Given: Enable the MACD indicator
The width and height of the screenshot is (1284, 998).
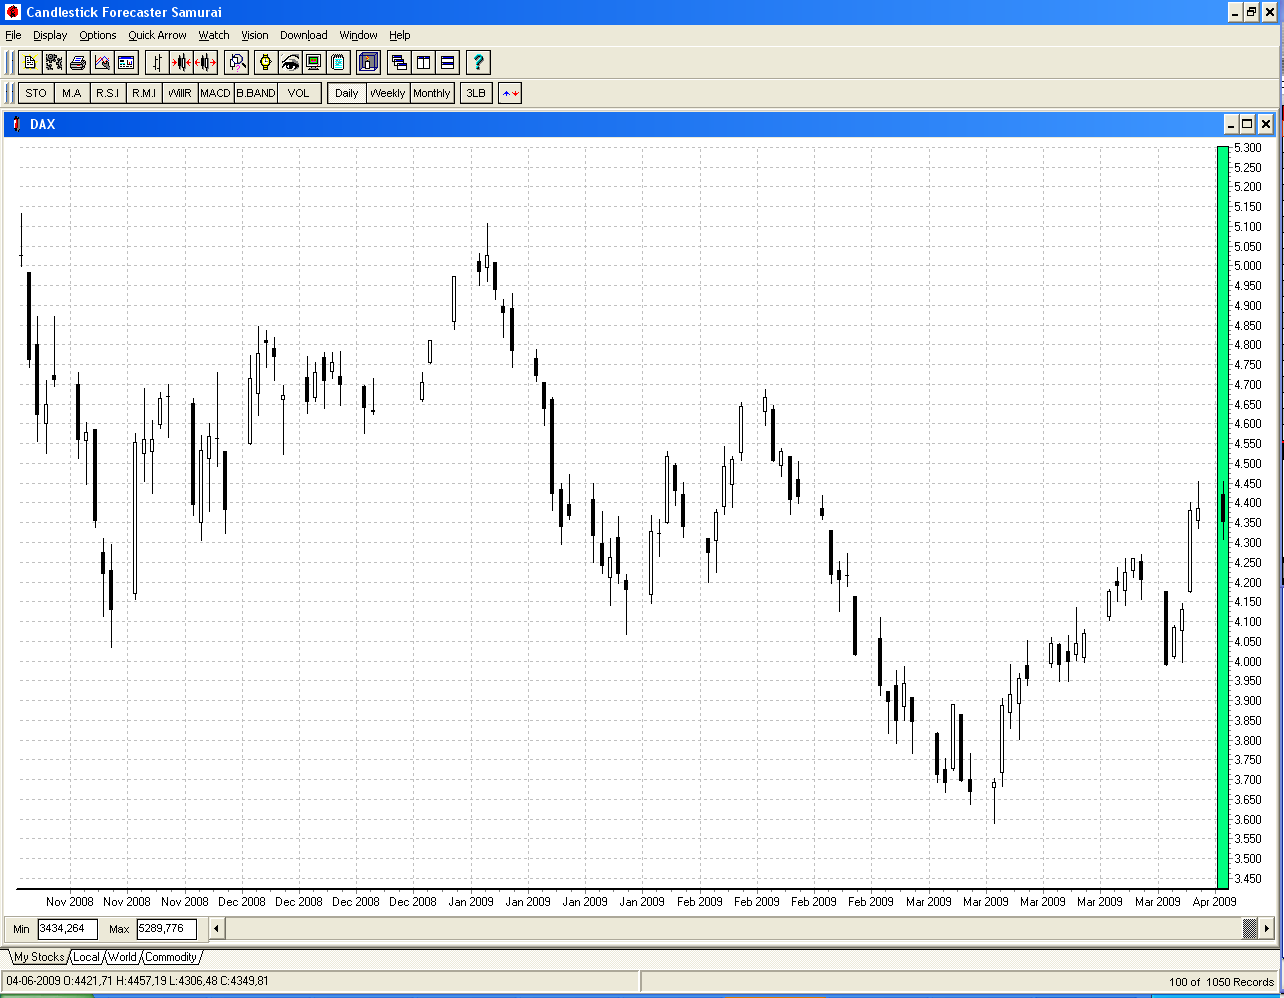Looking at the screenshot, I should point(215,92).
